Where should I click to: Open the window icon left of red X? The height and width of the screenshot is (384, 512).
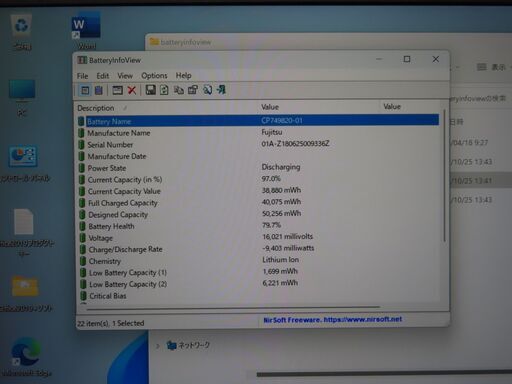tap(117, 90)
